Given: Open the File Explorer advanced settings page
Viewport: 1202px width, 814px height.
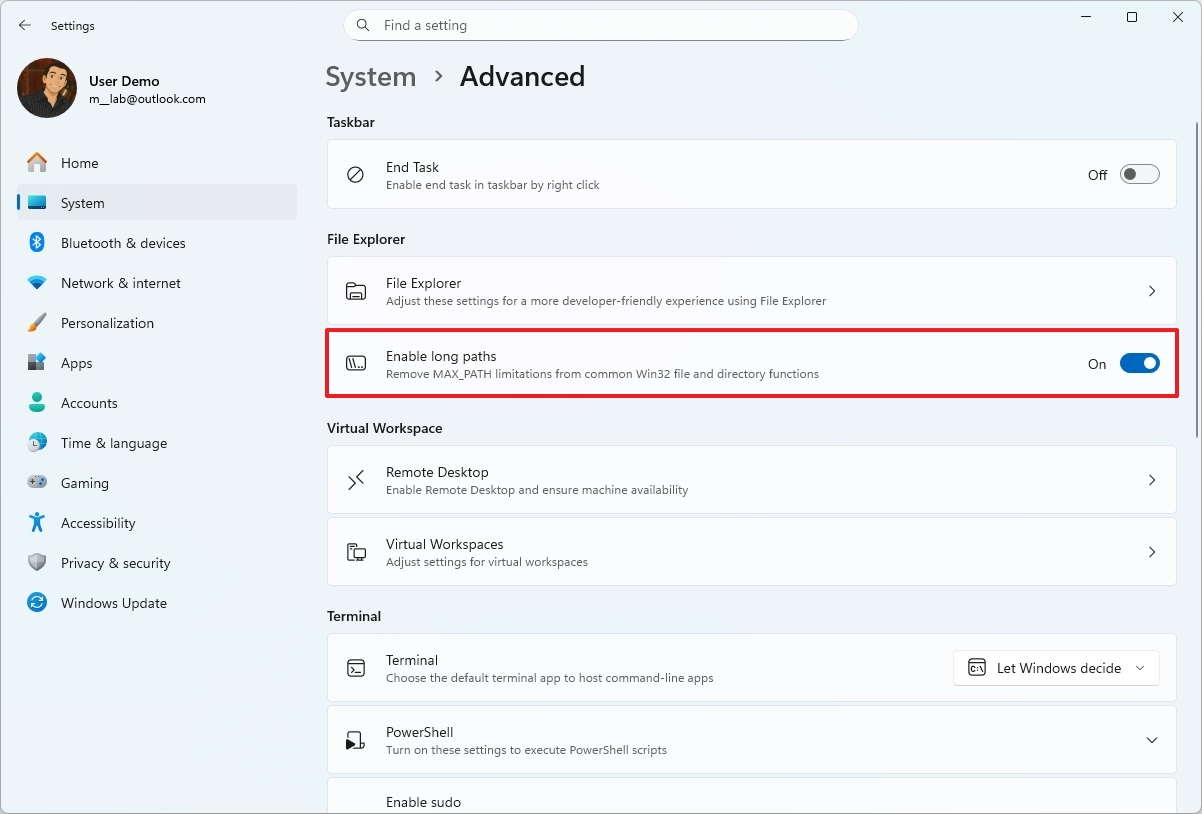Looking at the screenshot, I should (751, 290).
